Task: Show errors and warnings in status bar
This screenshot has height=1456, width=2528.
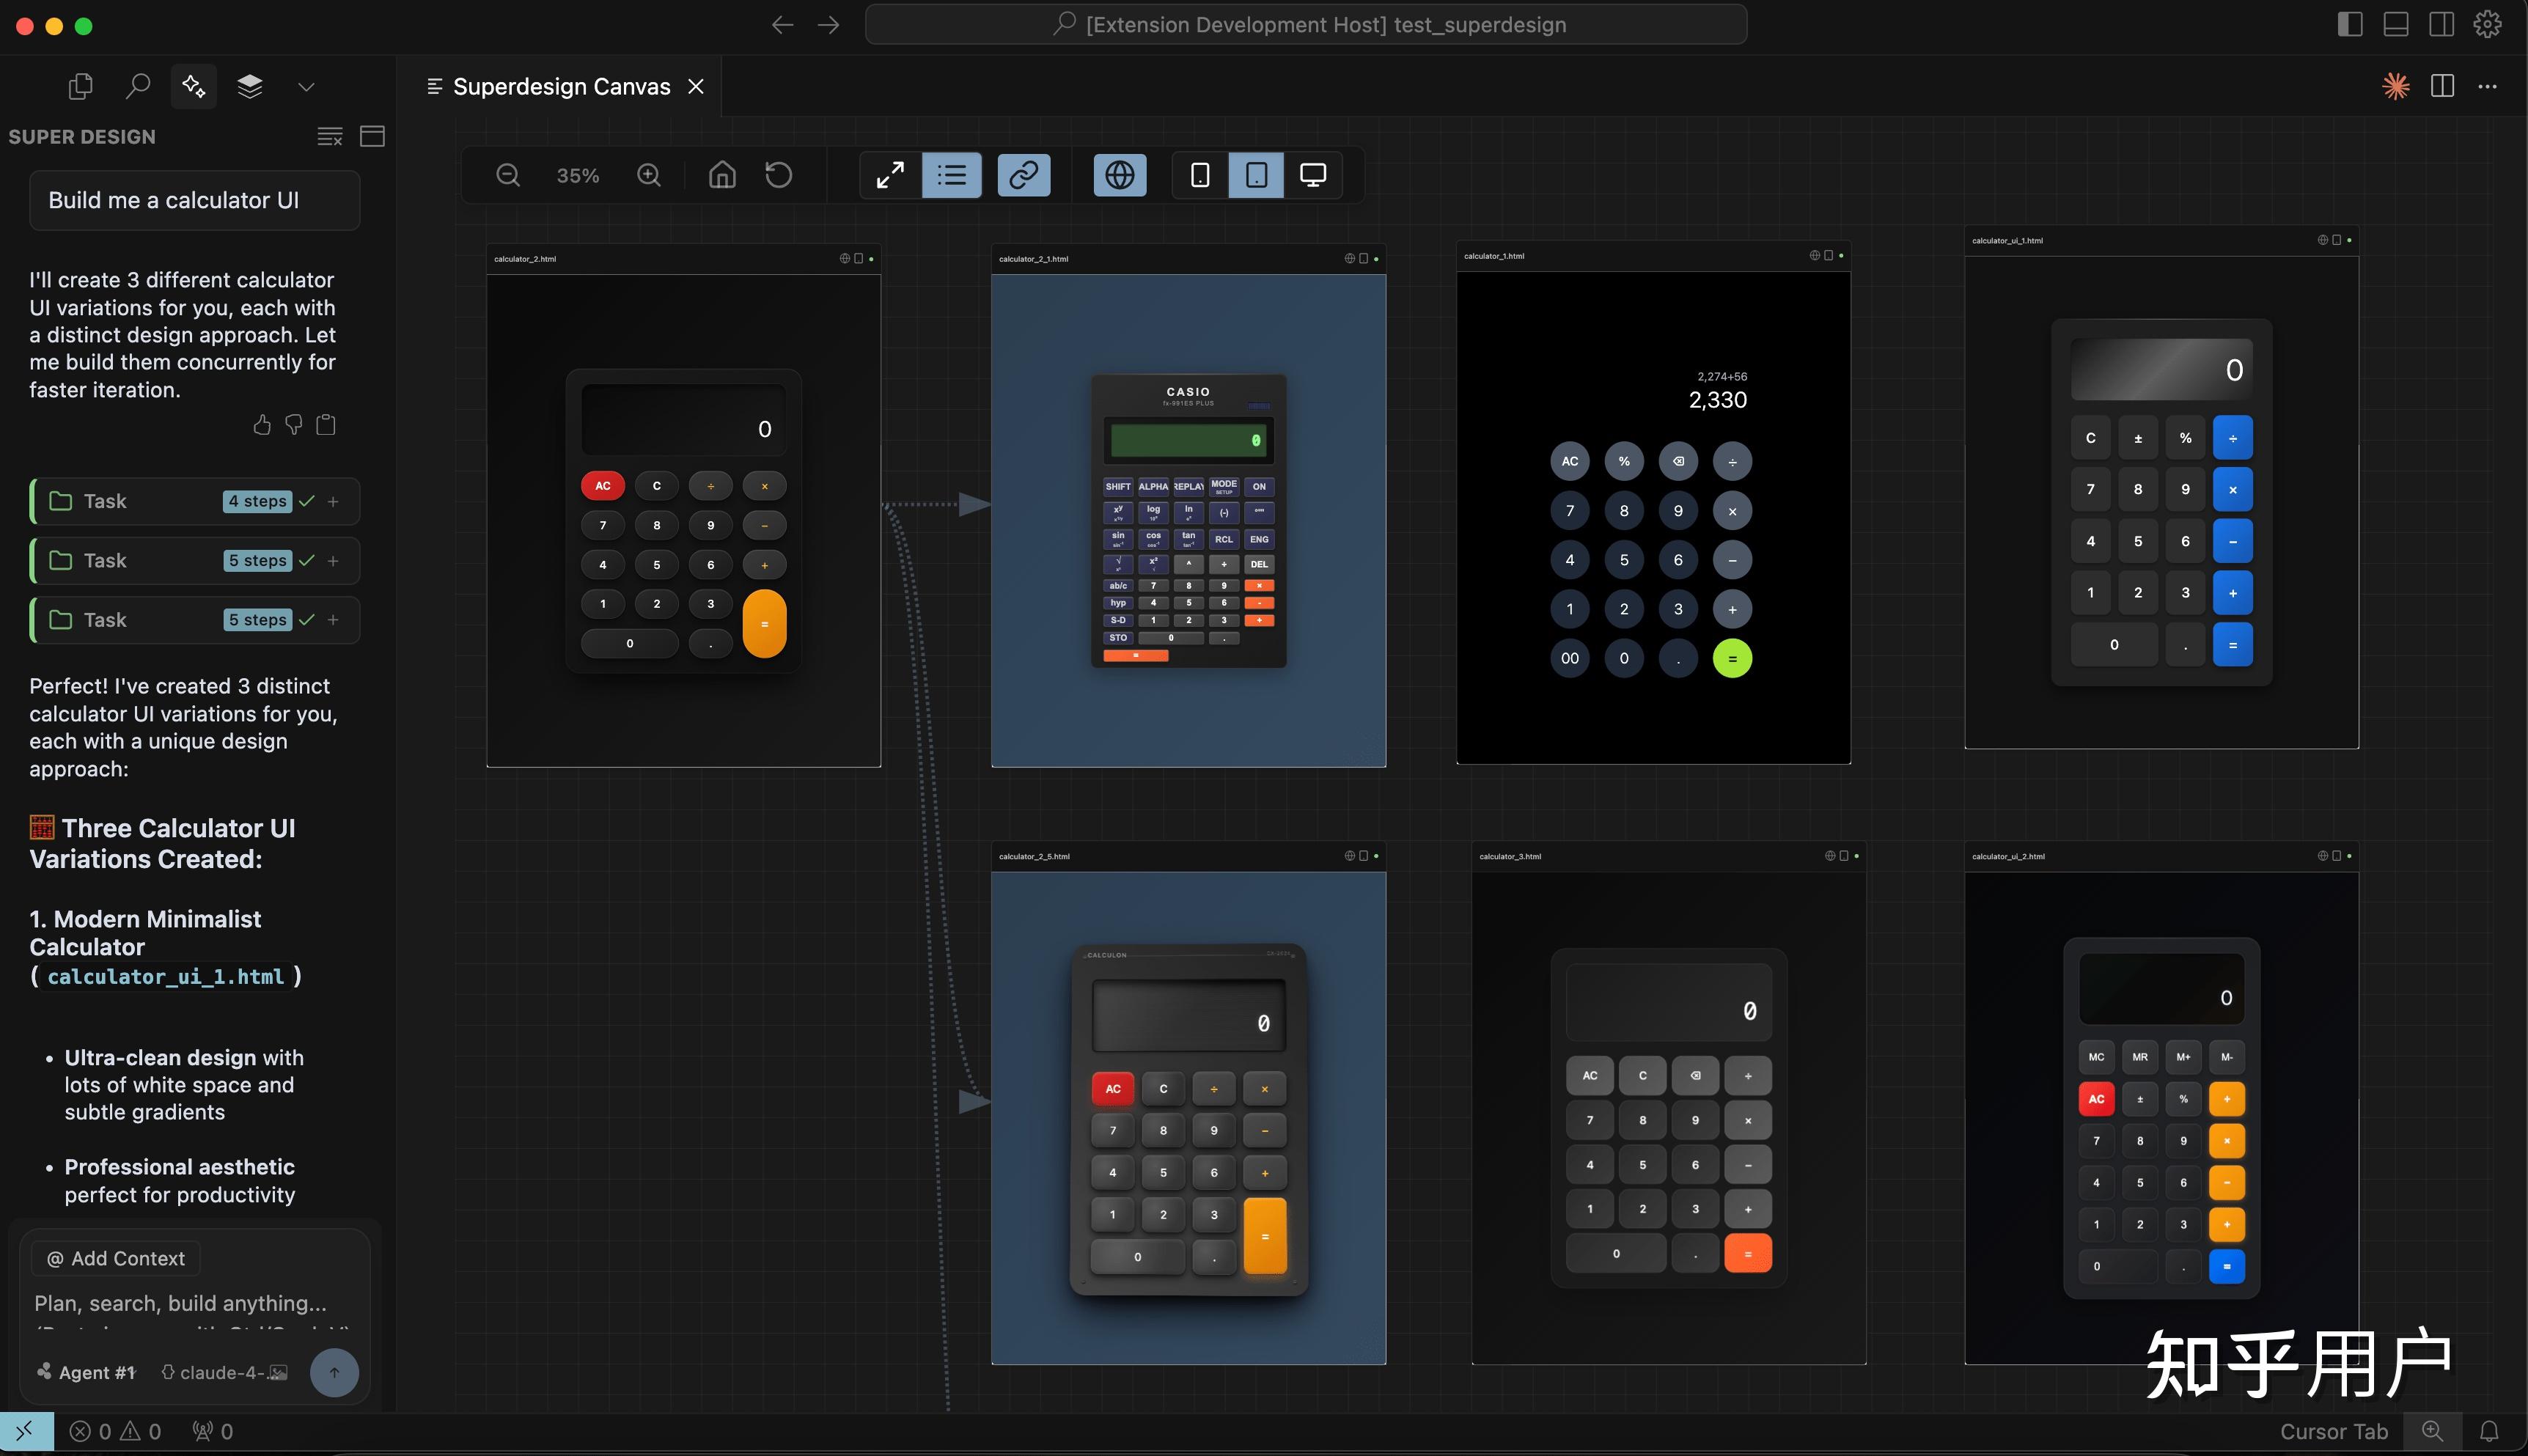Action: (115, 1431)
